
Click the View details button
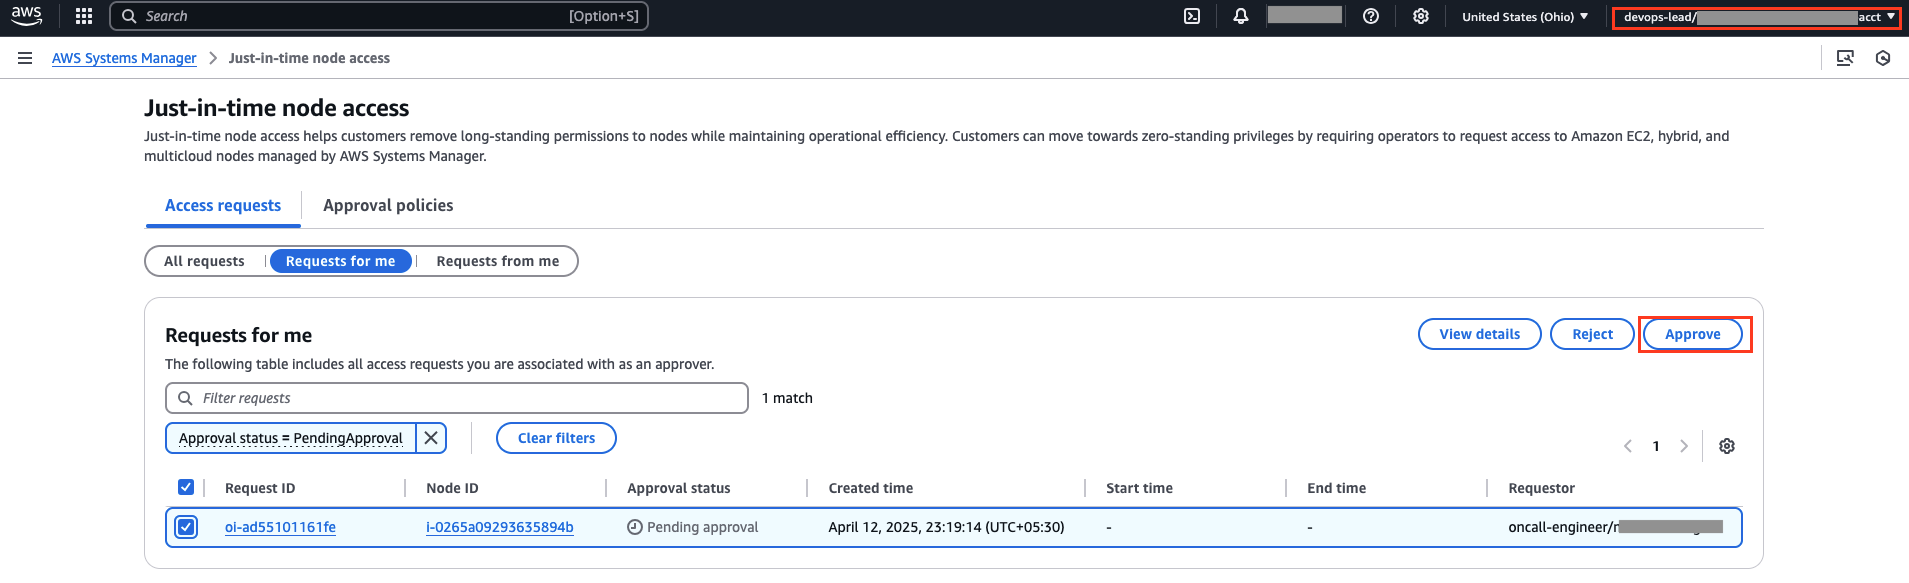tap(1480, 334)
